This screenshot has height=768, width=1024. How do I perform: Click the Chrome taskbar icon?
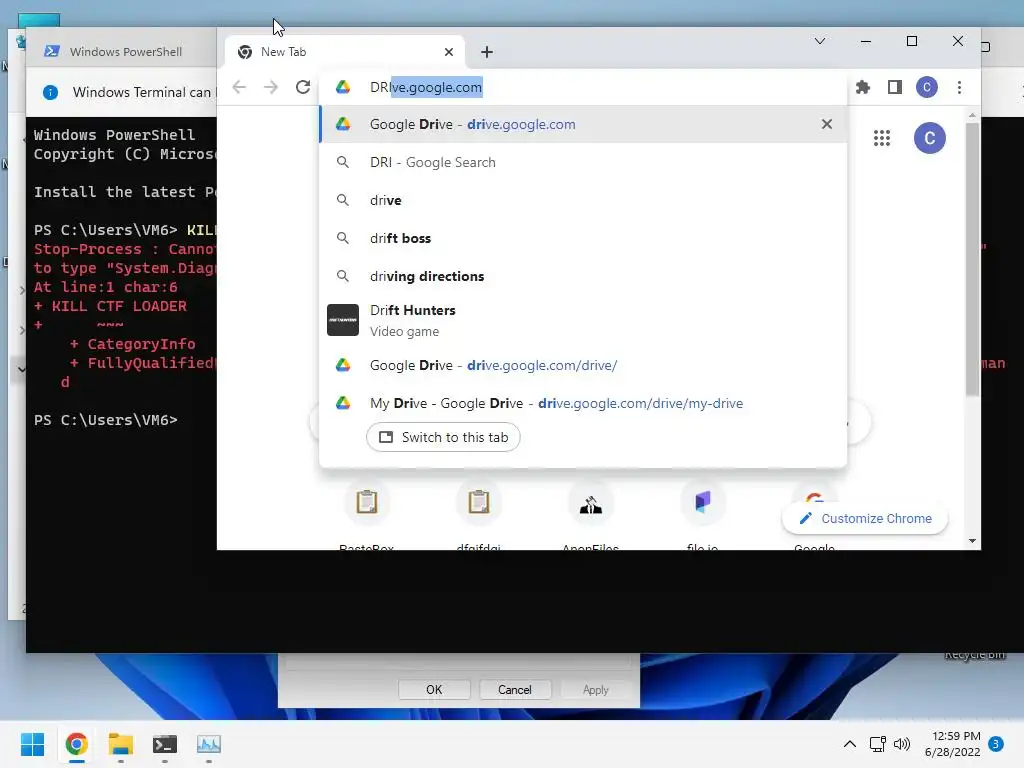click(x=76, y=744)
